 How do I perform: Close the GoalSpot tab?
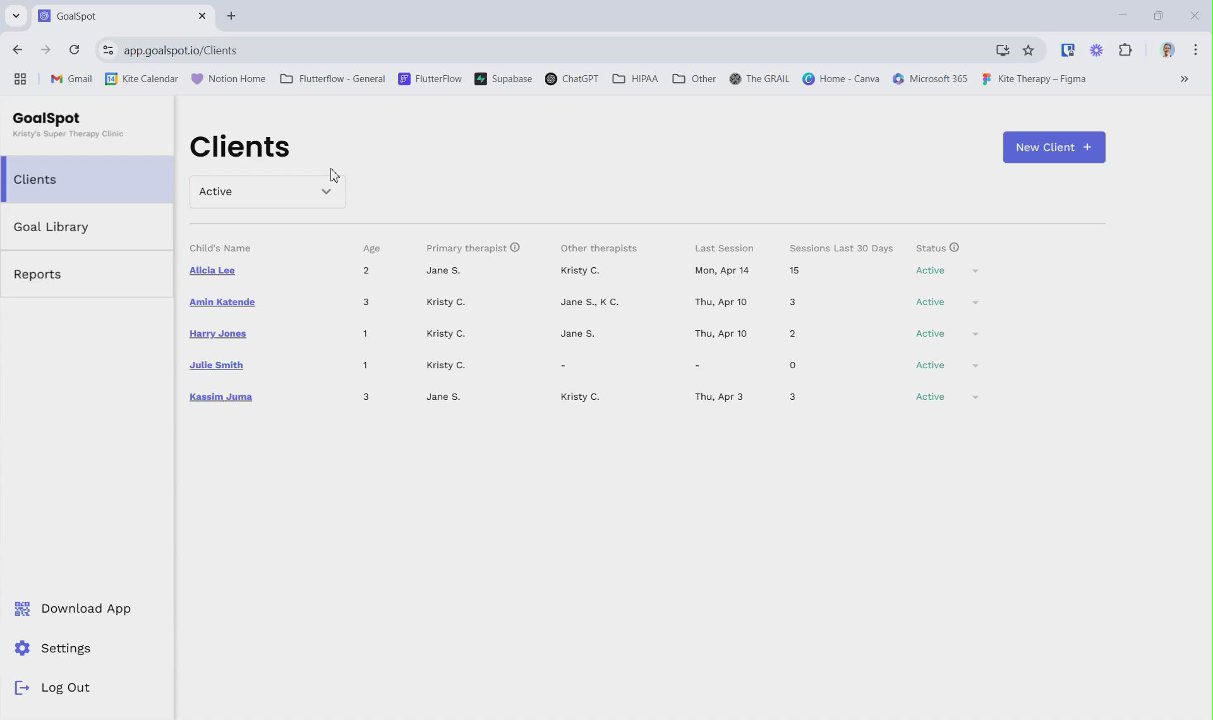pyautogui.click(x=202, y=16)
